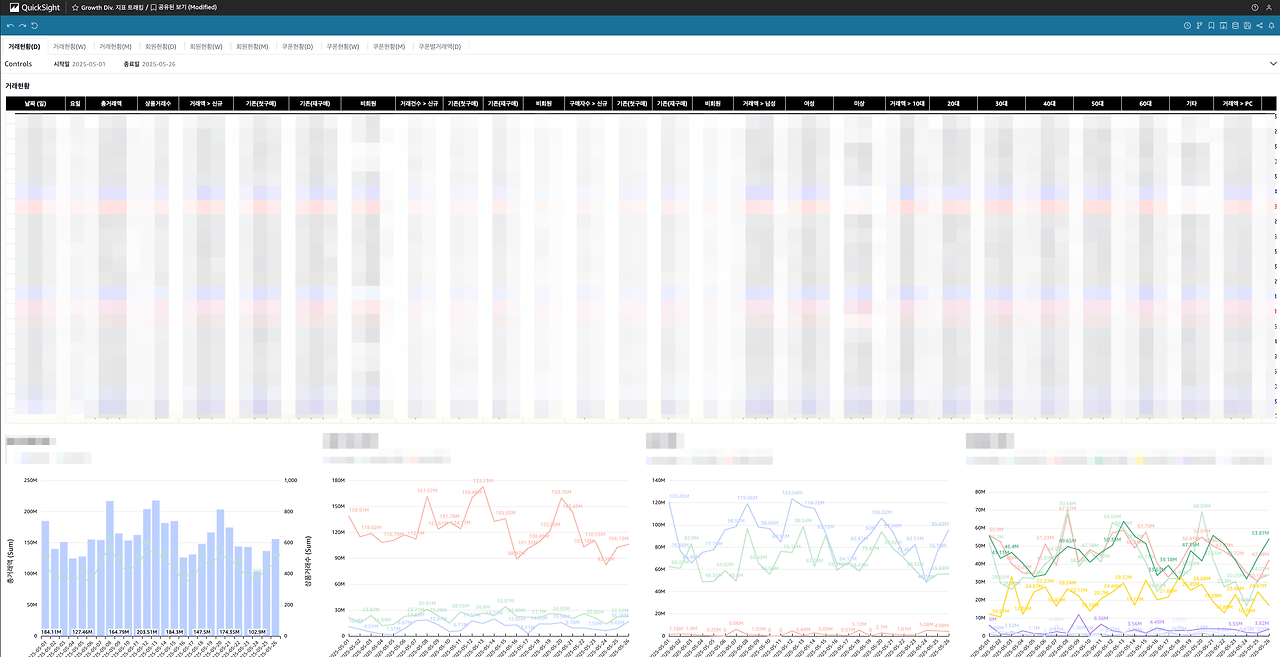Click the bookmark icon beside 공유된 보기
The width and height of the screenshot is (1280, 657).
[153, 7]
